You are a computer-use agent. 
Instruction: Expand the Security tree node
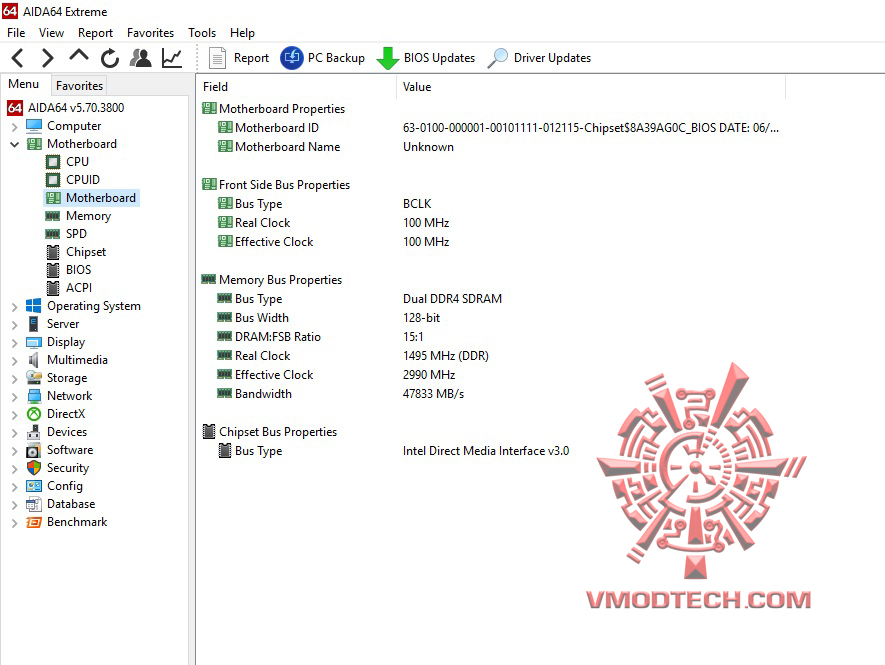[x=14, y=469]
